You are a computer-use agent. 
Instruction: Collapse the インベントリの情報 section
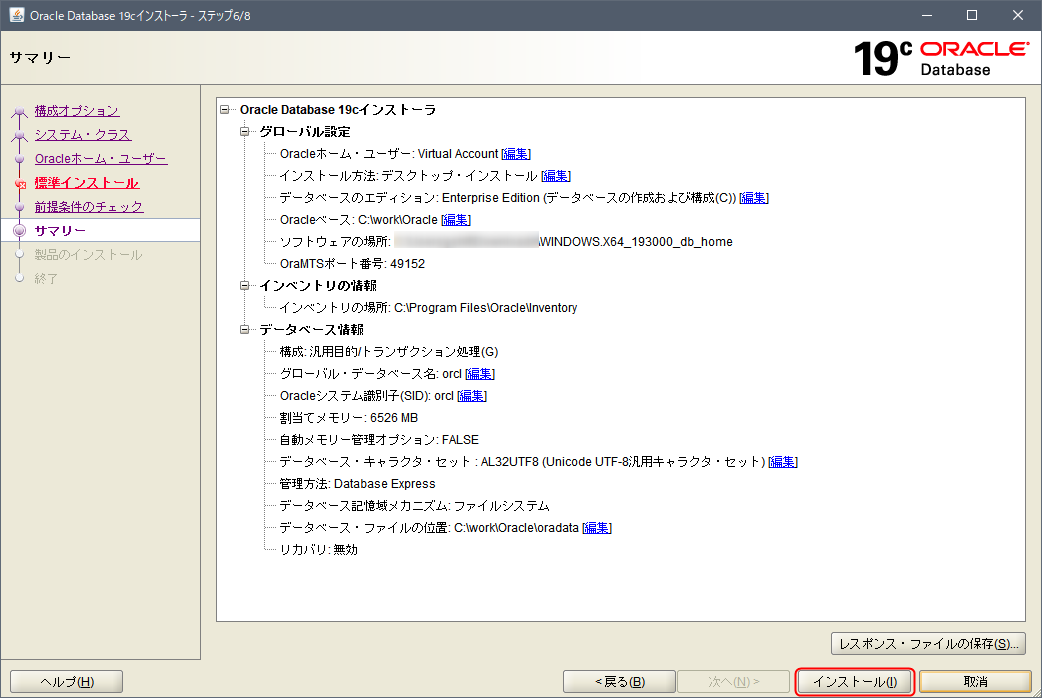coord(246,285)
